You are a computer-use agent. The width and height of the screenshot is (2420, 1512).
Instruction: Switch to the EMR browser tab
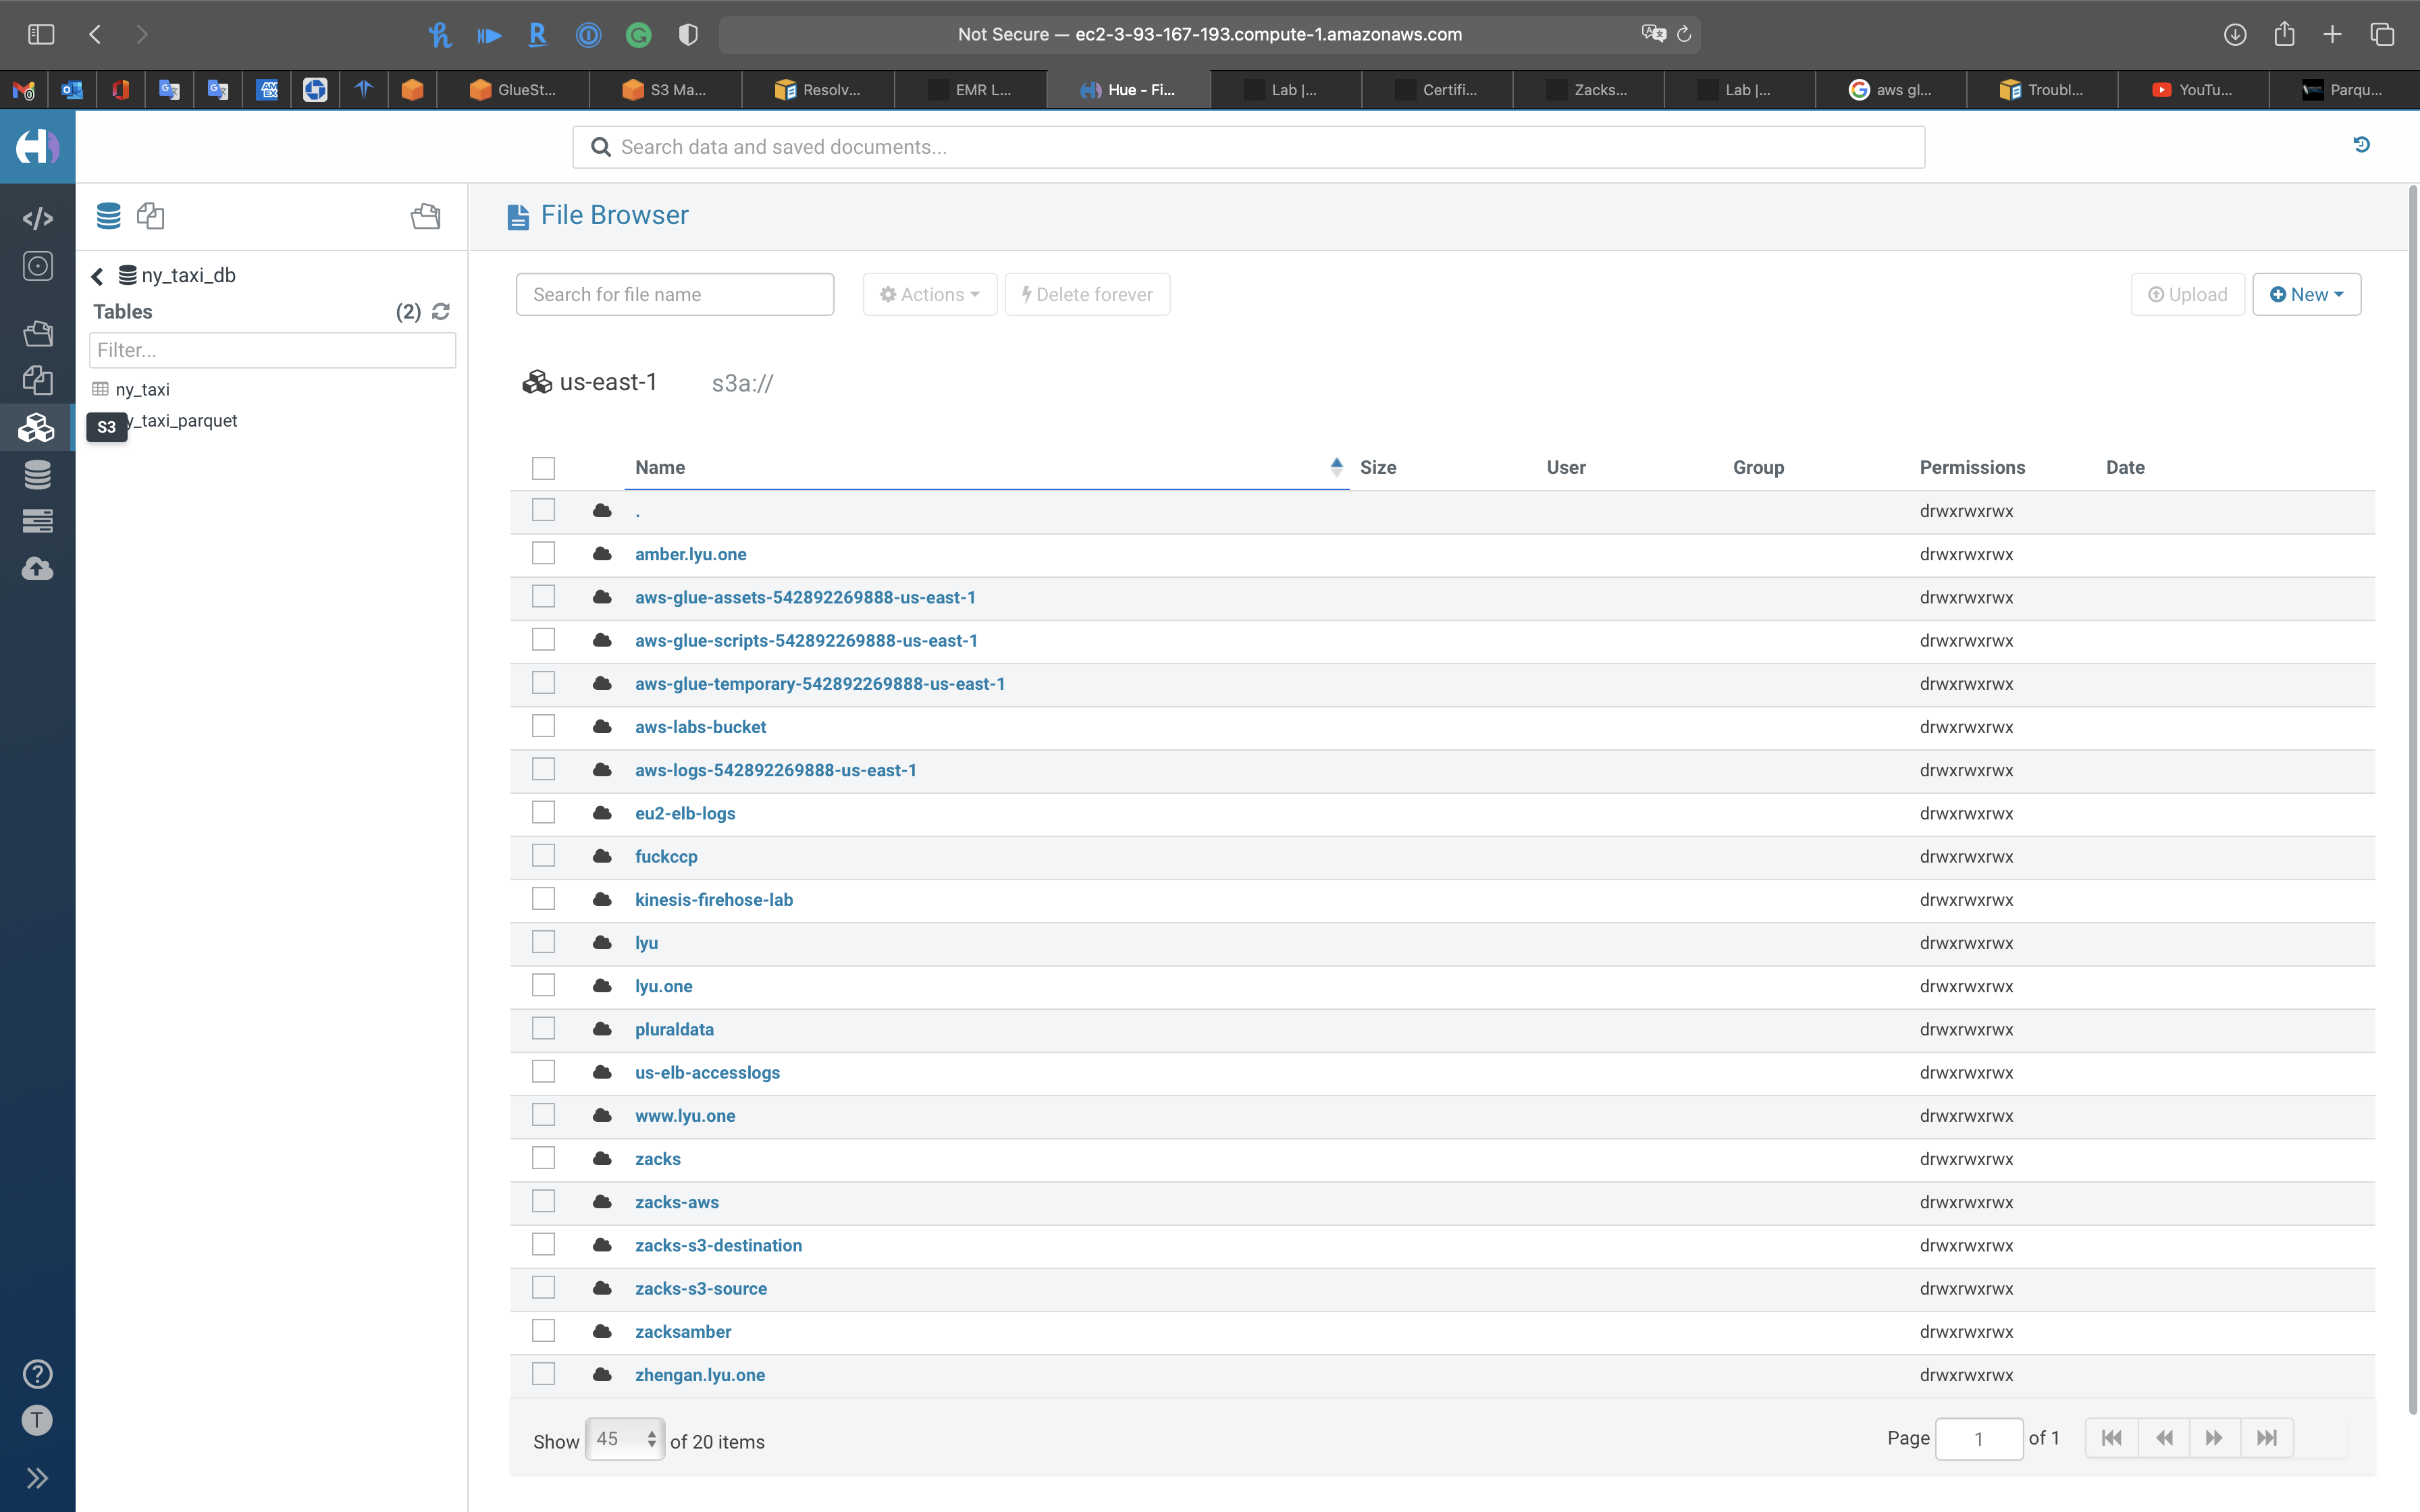(971, 90)
